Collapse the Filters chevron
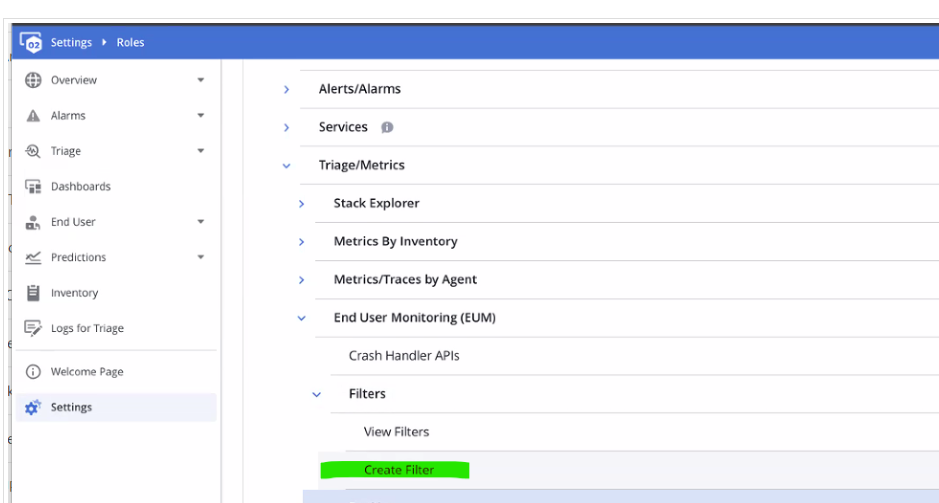The height and width of the screenshot is (503, 939). [316, 394]
